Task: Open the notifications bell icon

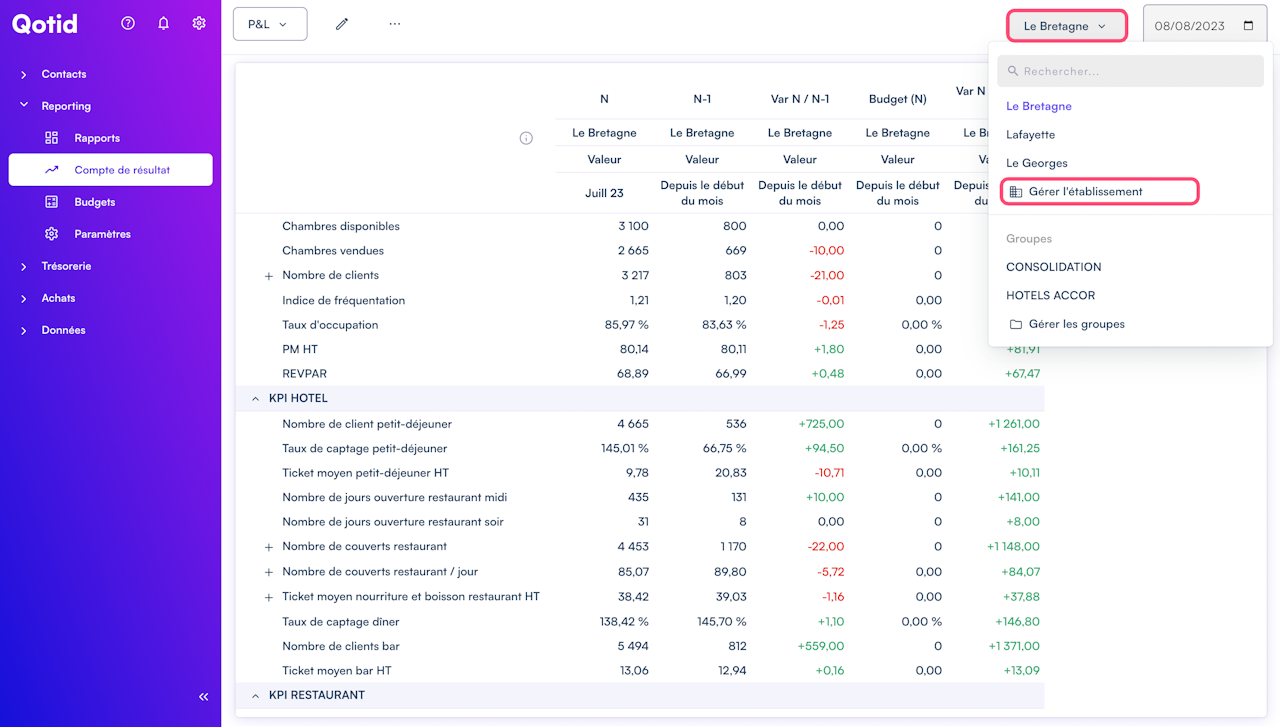Action: click(x=164, y=23)
